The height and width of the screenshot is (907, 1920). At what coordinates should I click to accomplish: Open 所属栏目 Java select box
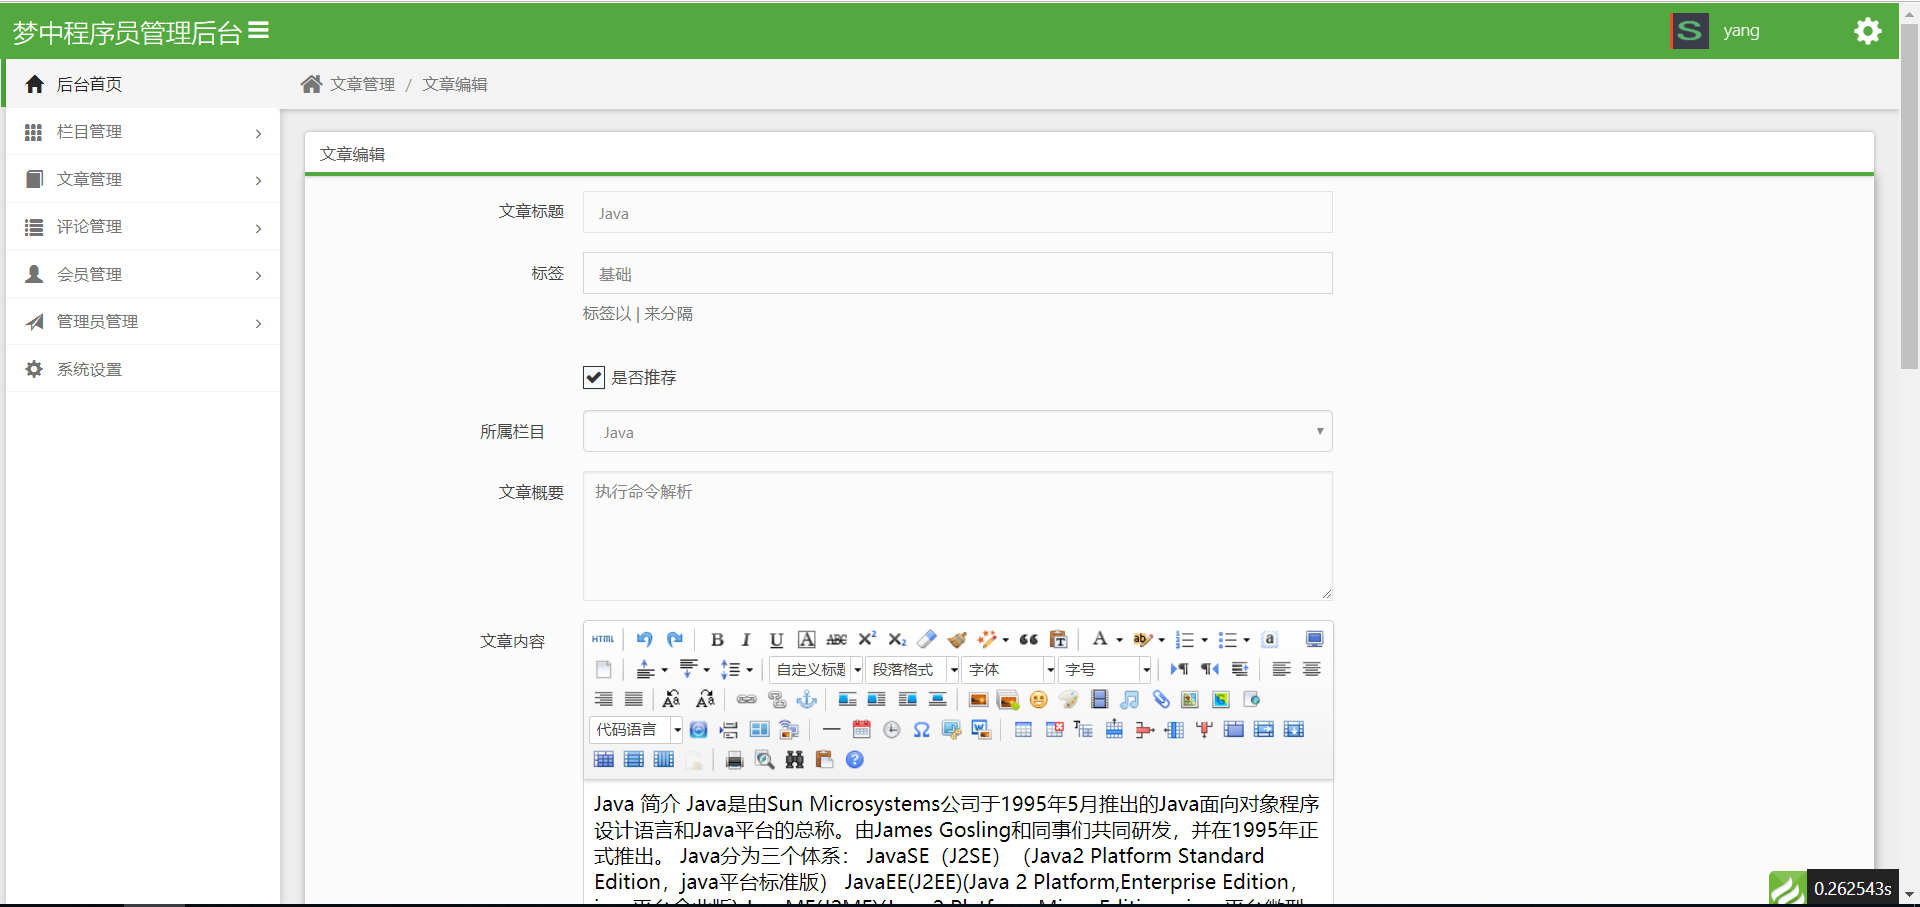point(957,432)
